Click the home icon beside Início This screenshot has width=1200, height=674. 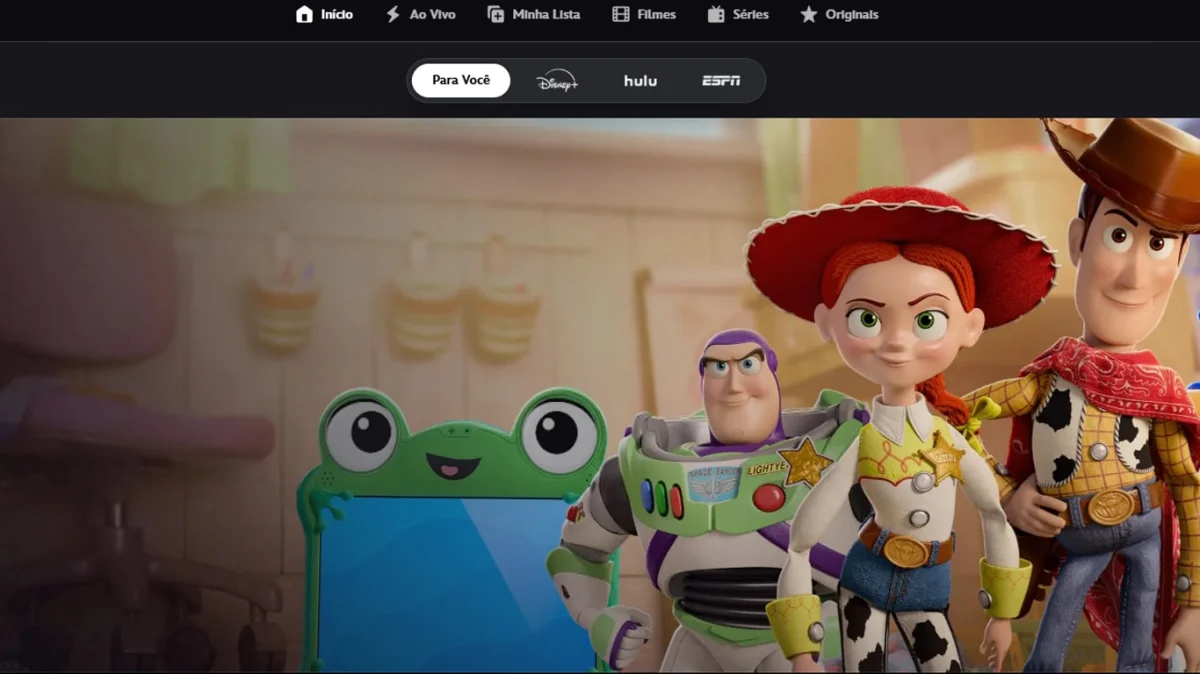point(304,14)
